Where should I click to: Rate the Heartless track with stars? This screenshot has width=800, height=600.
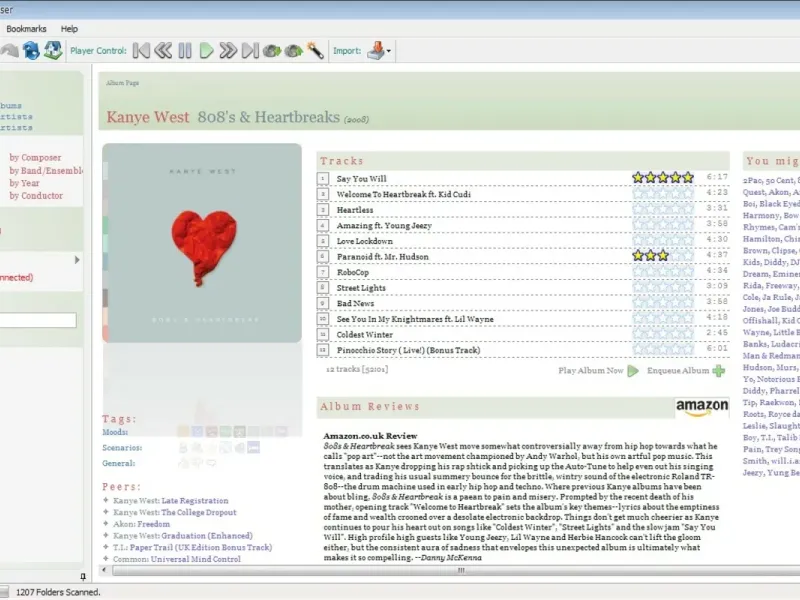coord(663,209)
